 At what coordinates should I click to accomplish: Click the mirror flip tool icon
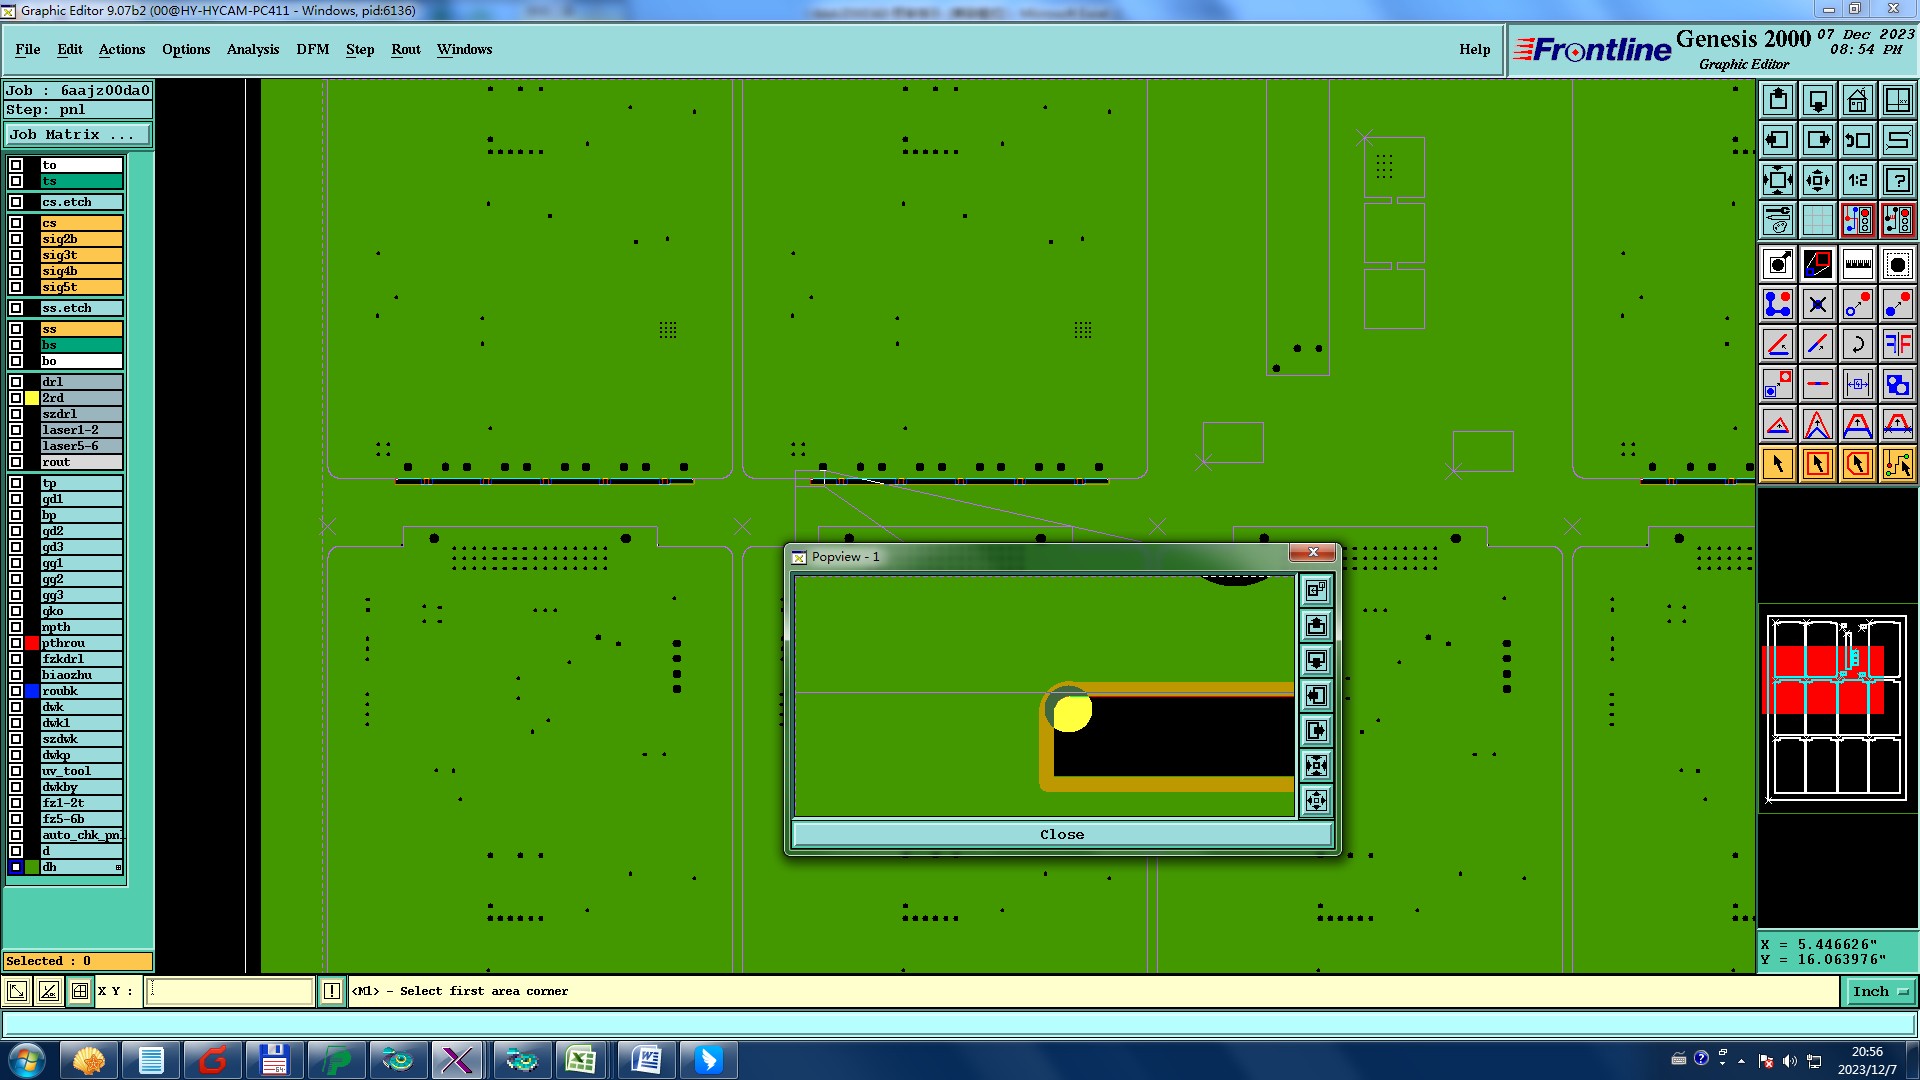tap(1897, 344)
